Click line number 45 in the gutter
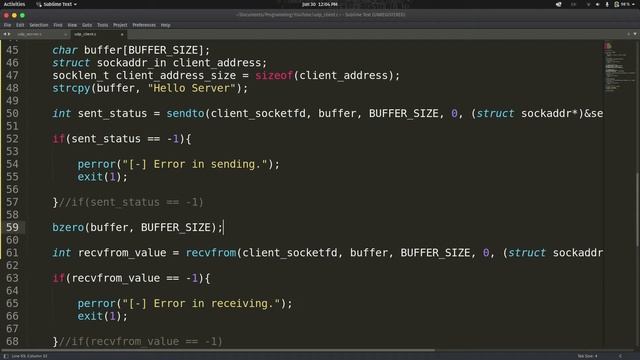 coord(12,50)
